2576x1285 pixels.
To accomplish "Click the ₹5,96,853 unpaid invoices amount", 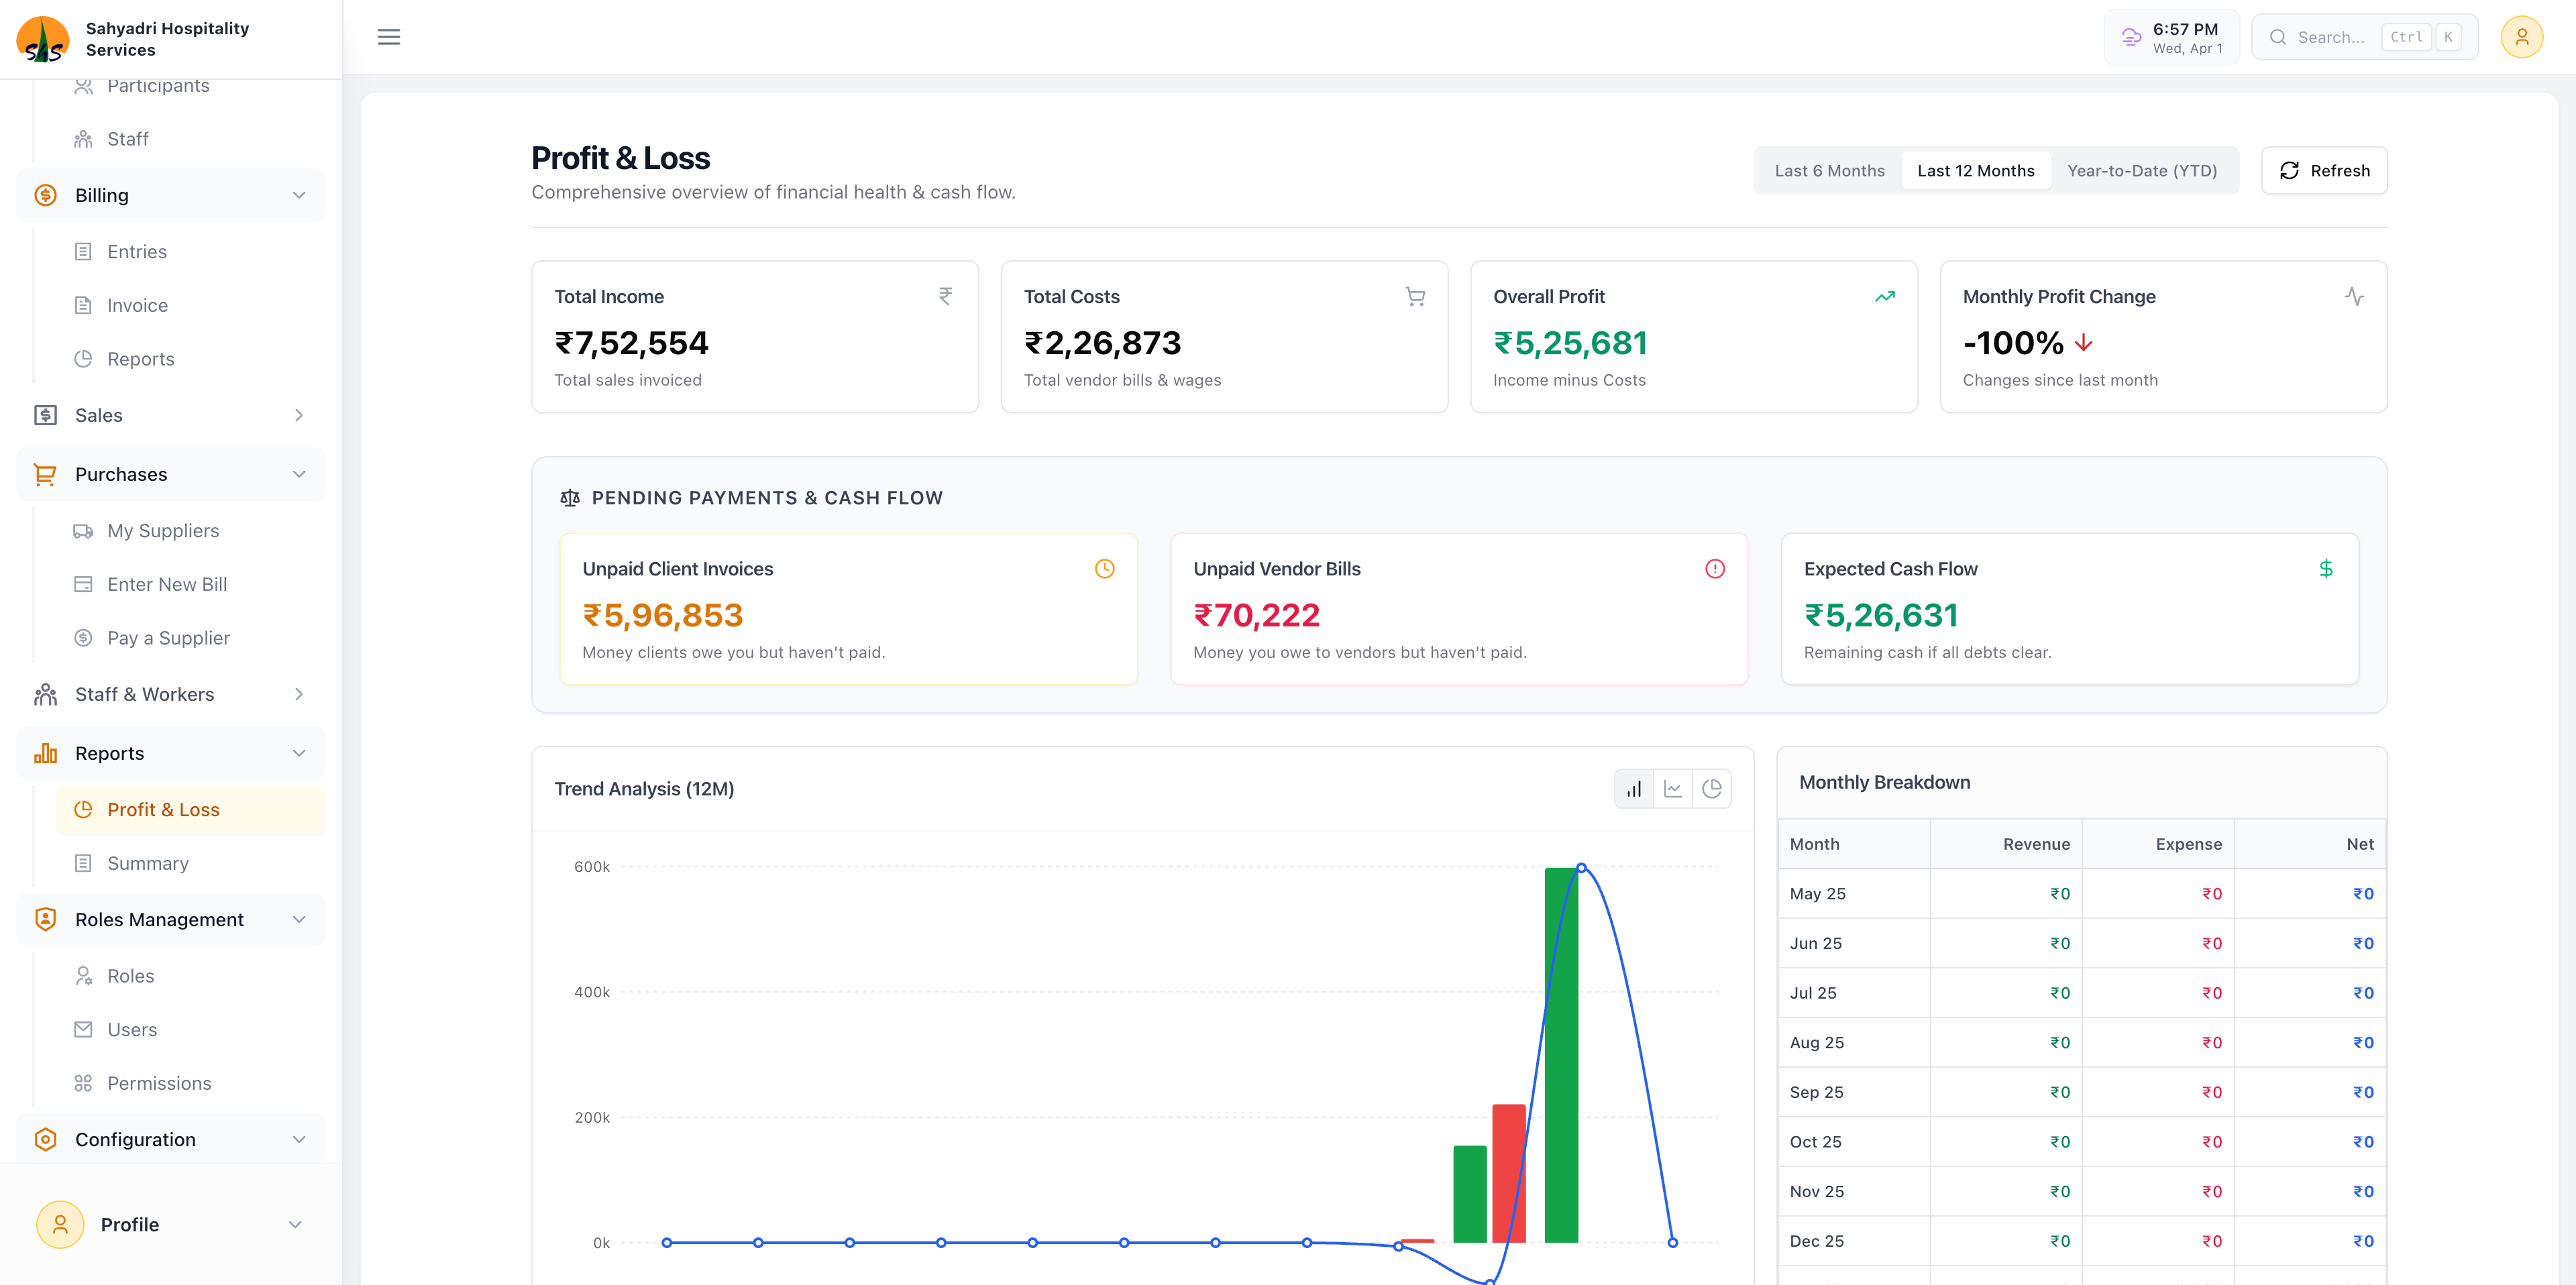I will click(x=663, y=615).
